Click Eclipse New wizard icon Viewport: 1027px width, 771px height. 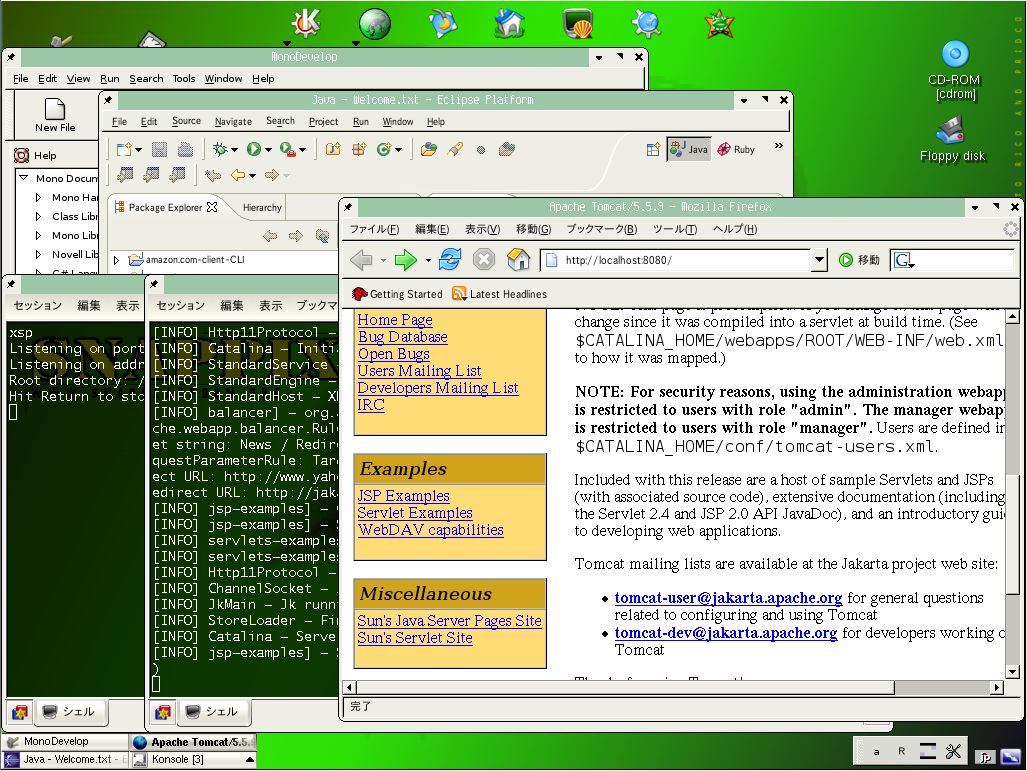[123, 149]
